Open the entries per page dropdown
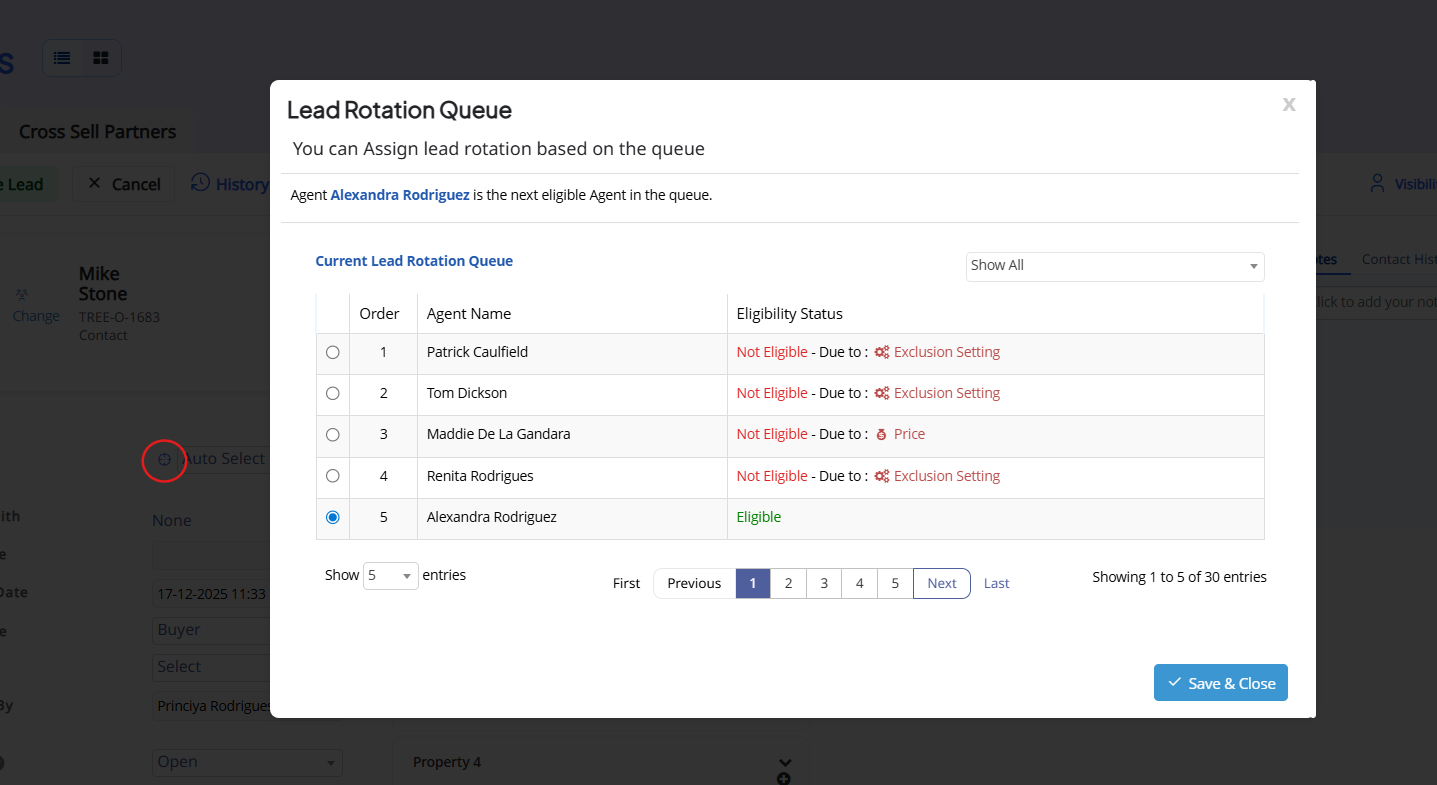 [x=390, y=576]
